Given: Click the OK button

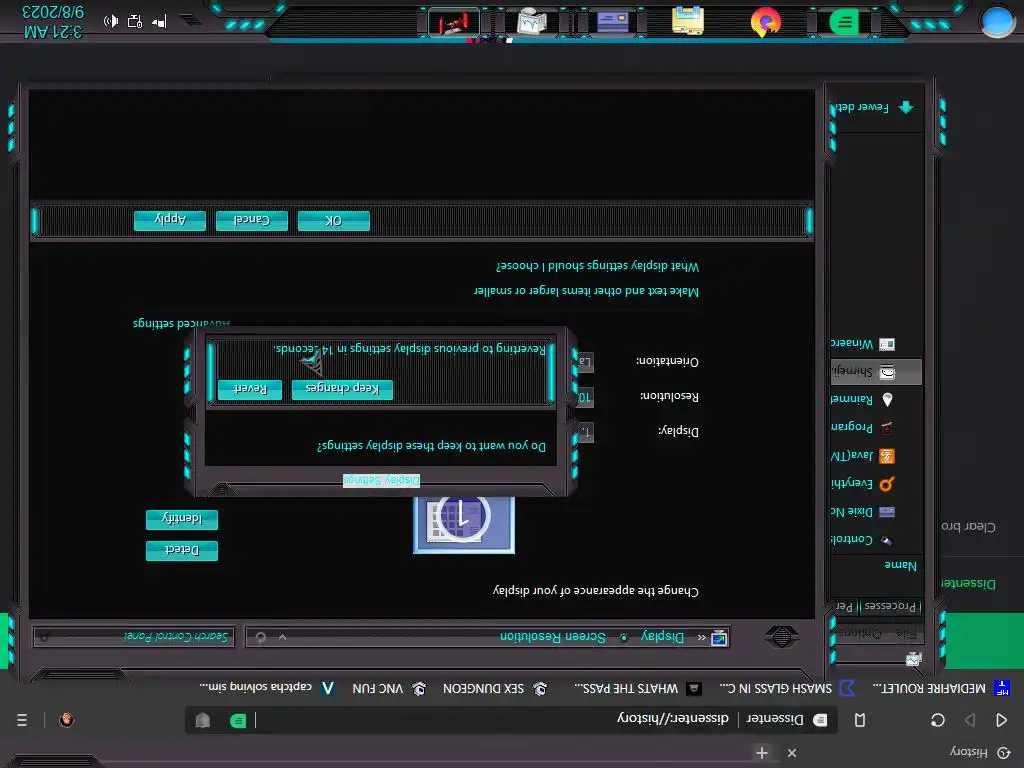Looking at the screenshot, I should click(334, 221).
